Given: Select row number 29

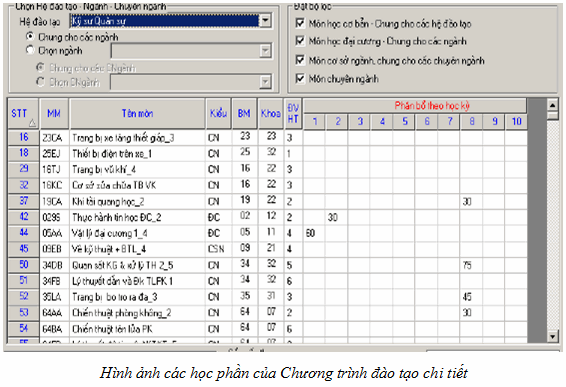Looking at the screenshot, I should click(x=23, y=169).
